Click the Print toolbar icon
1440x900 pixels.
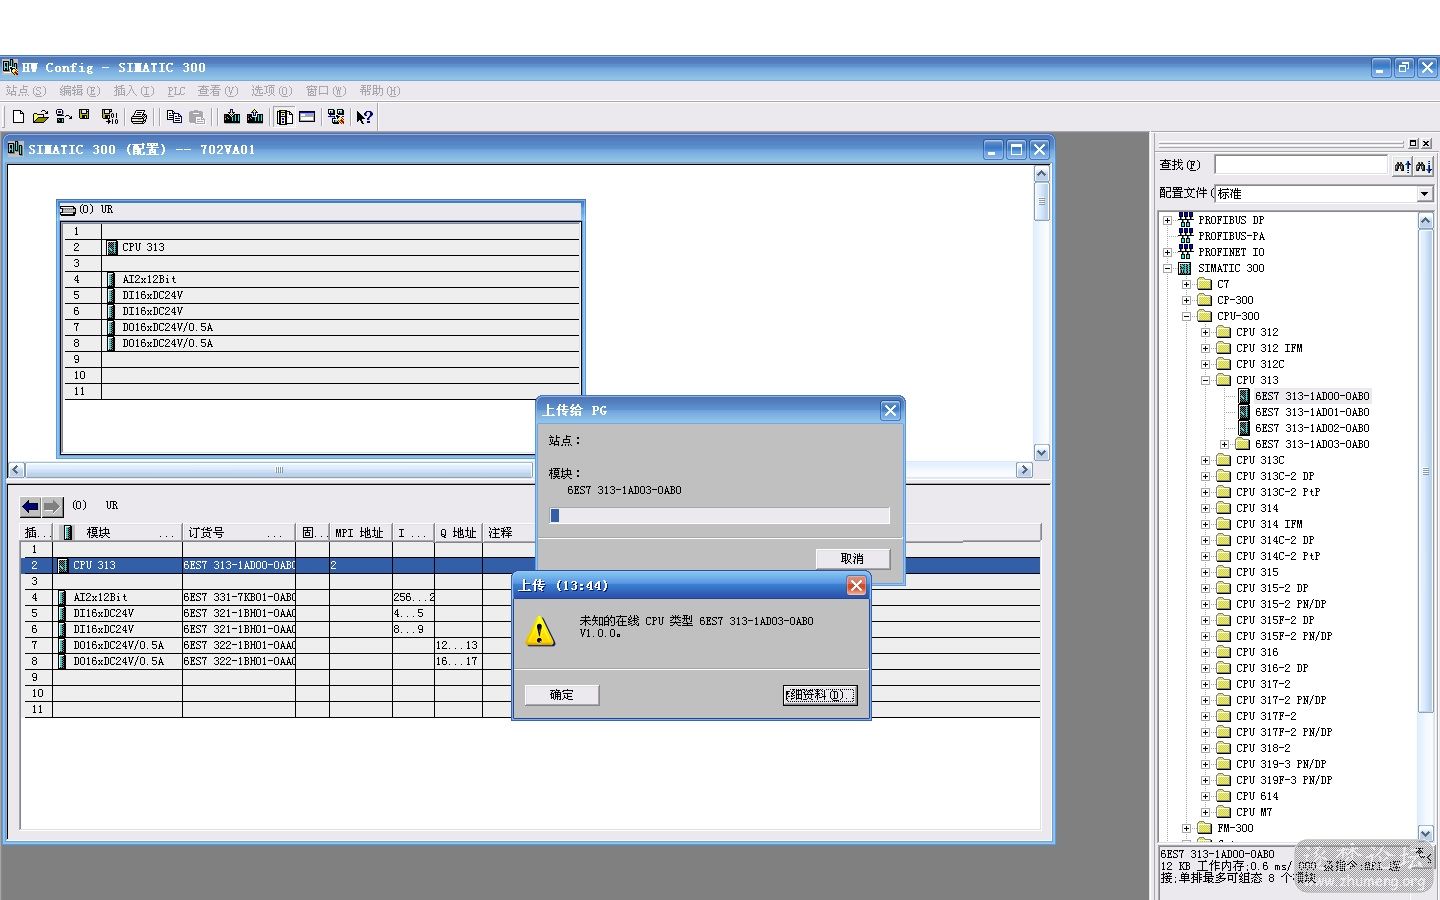[139, 117]
